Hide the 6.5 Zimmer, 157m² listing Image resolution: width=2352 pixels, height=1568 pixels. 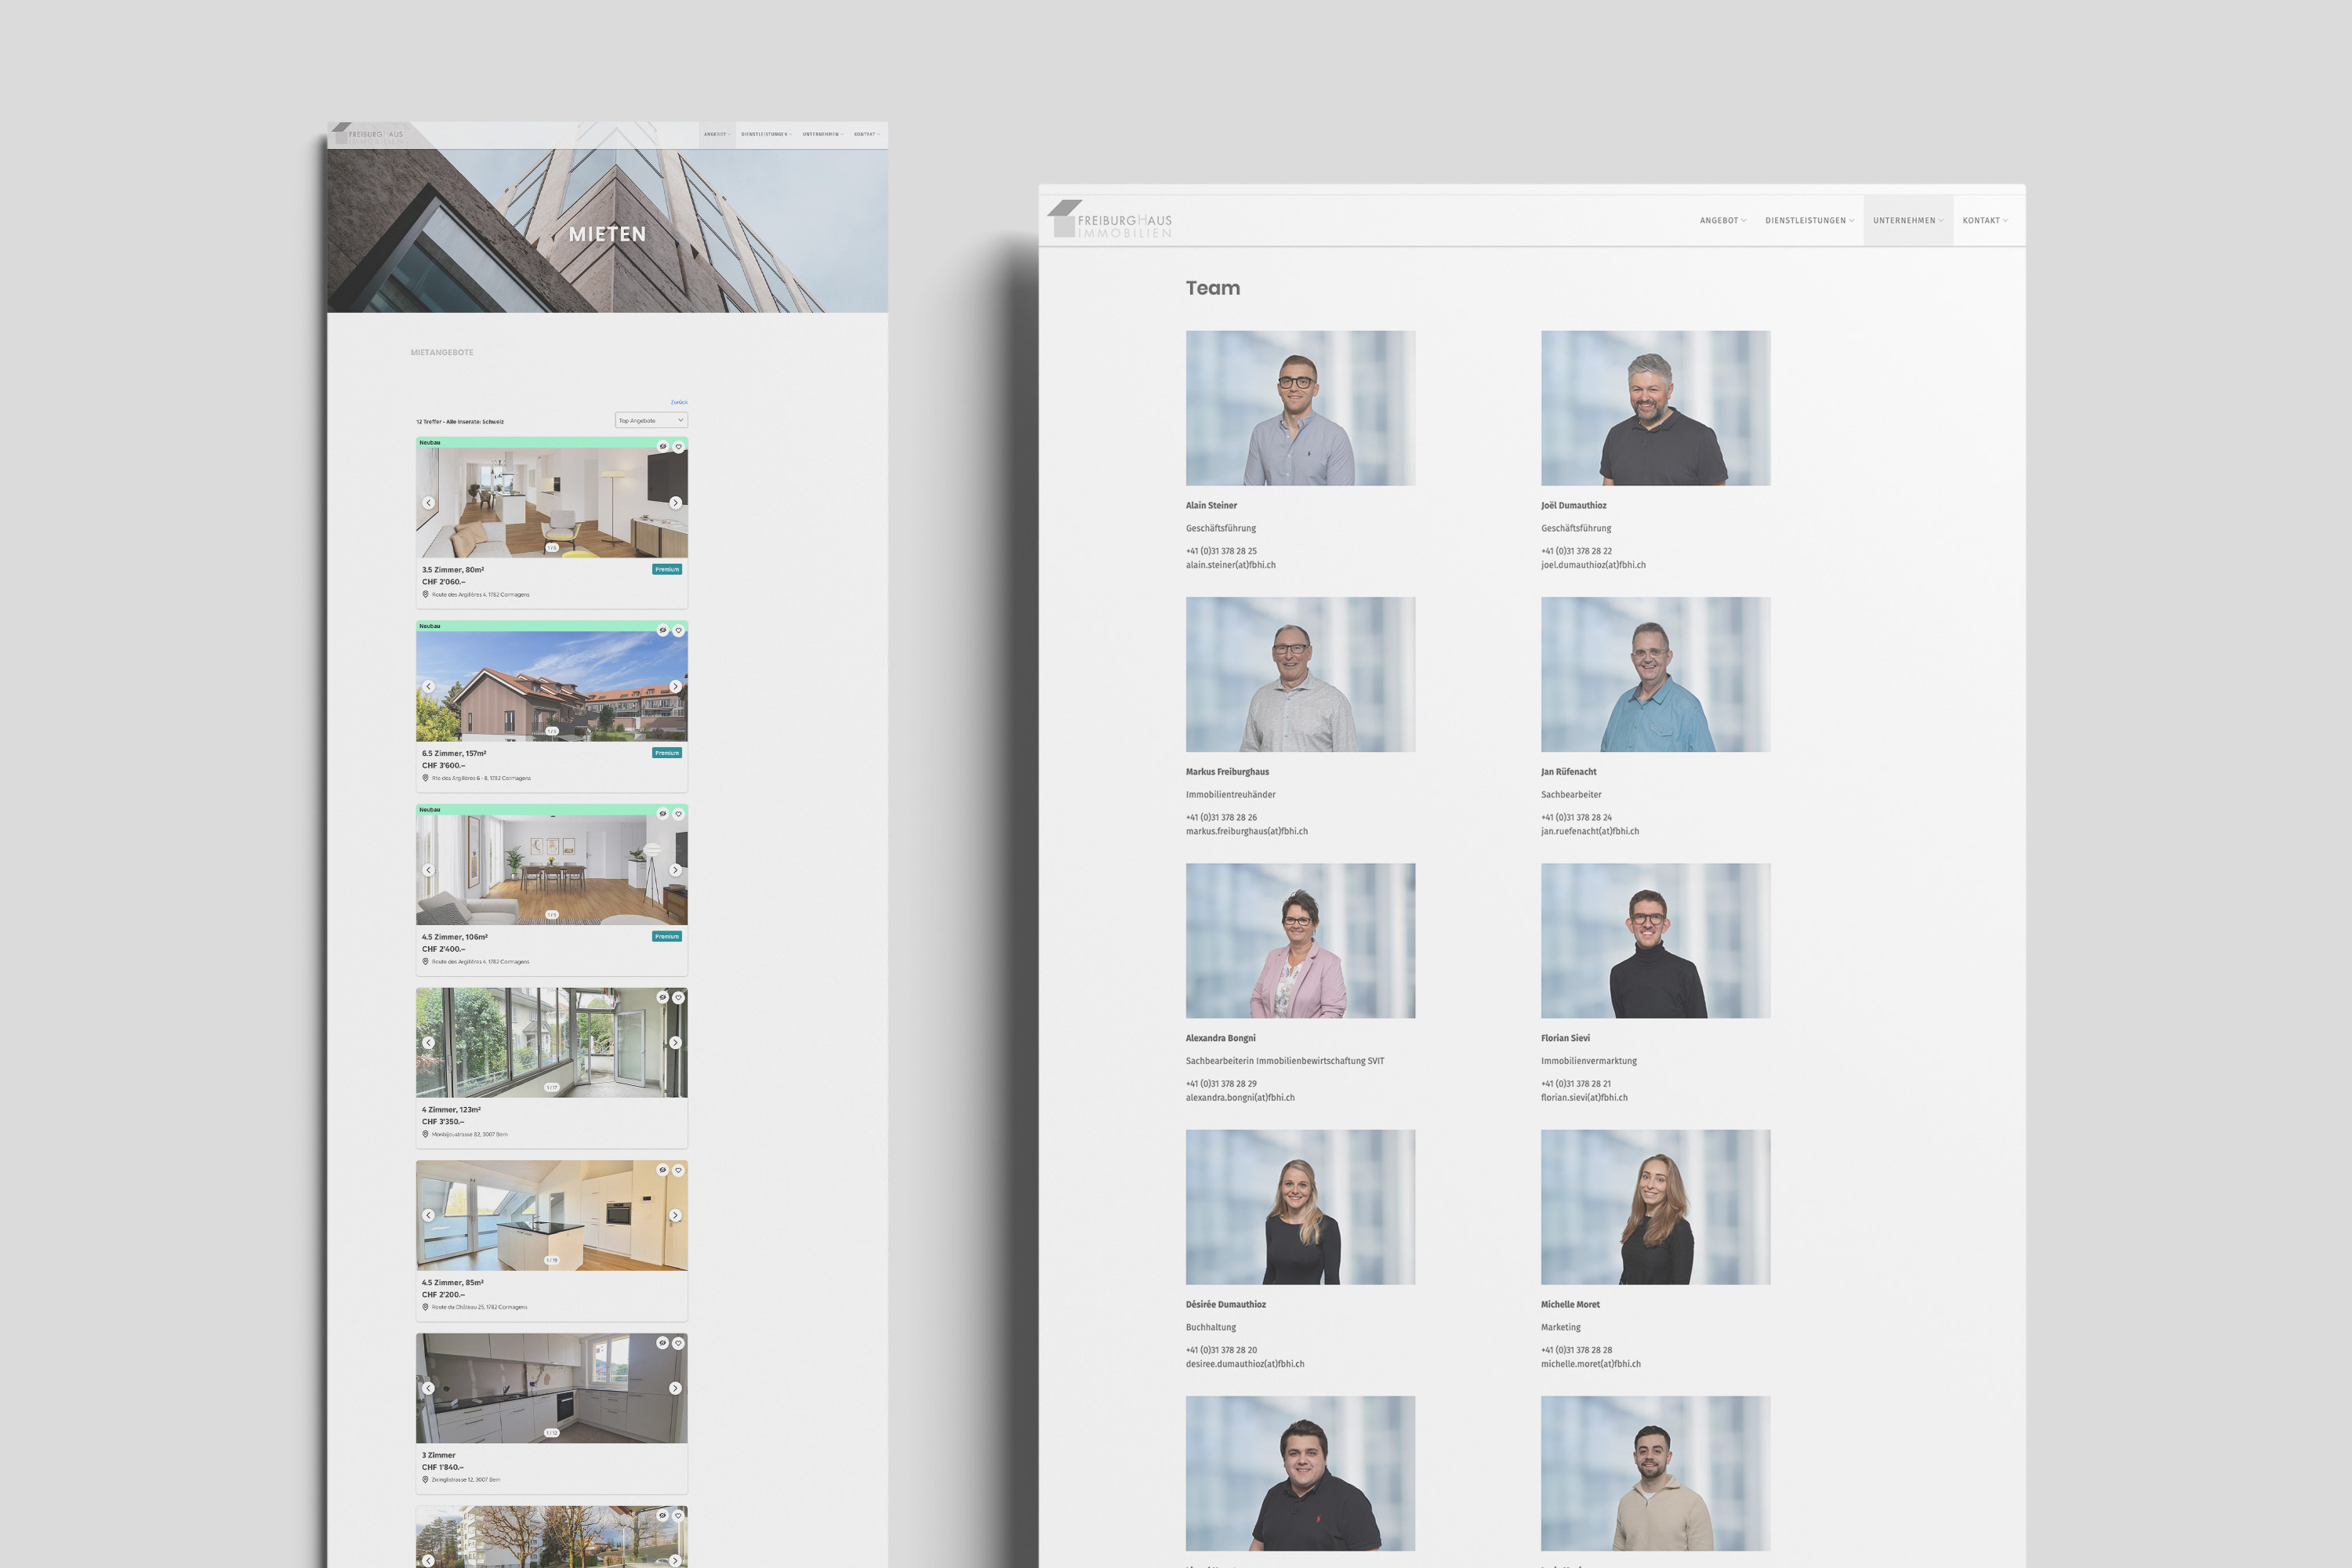pyautogui.click(x=662, y=631)
